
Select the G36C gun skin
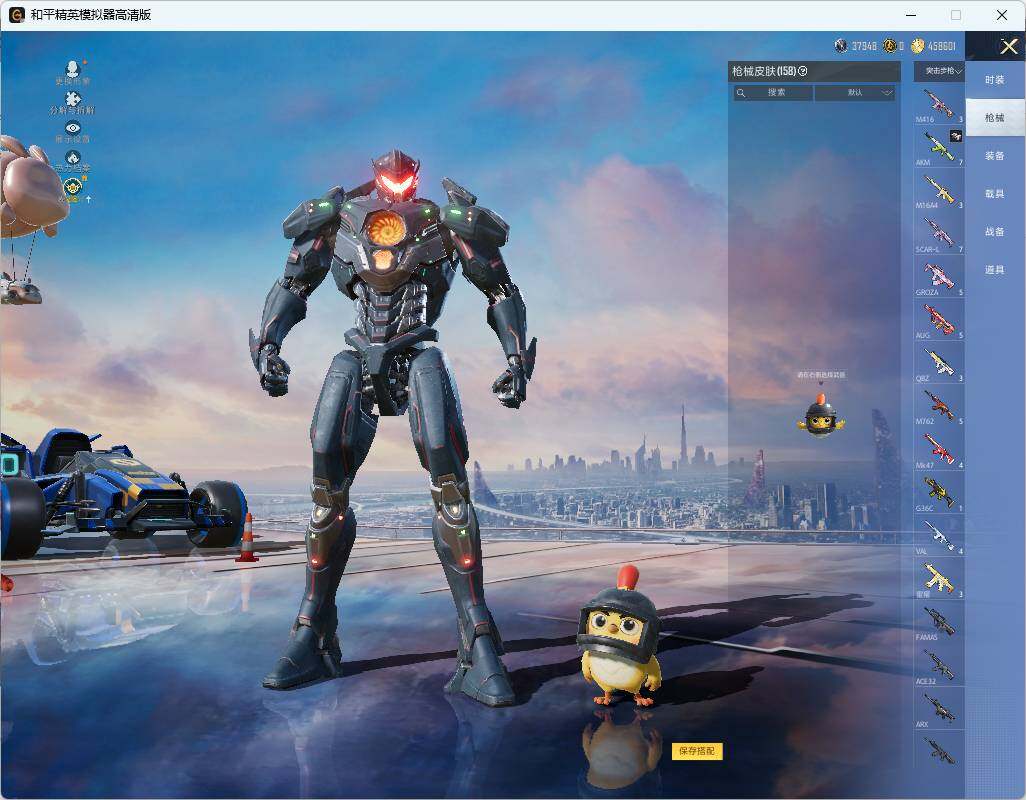tap(939, 493)
